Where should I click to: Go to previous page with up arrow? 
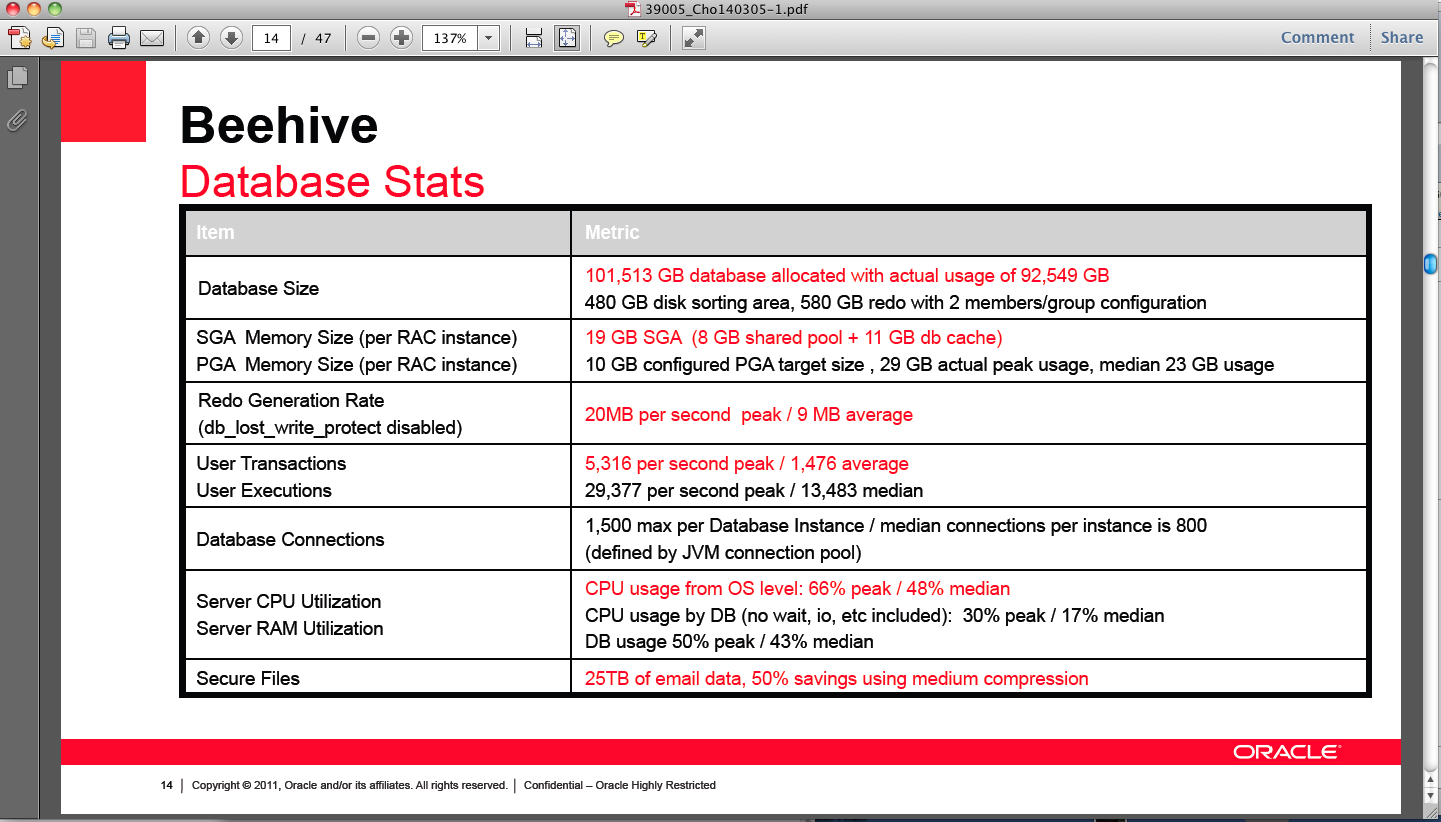[x=198, y=38]
